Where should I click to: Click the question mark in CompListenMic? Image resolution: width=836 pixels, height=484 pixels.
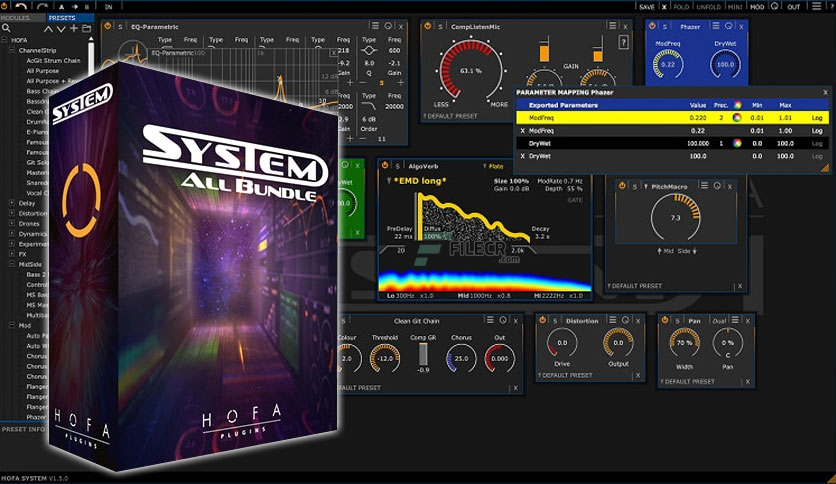(623, 43)
